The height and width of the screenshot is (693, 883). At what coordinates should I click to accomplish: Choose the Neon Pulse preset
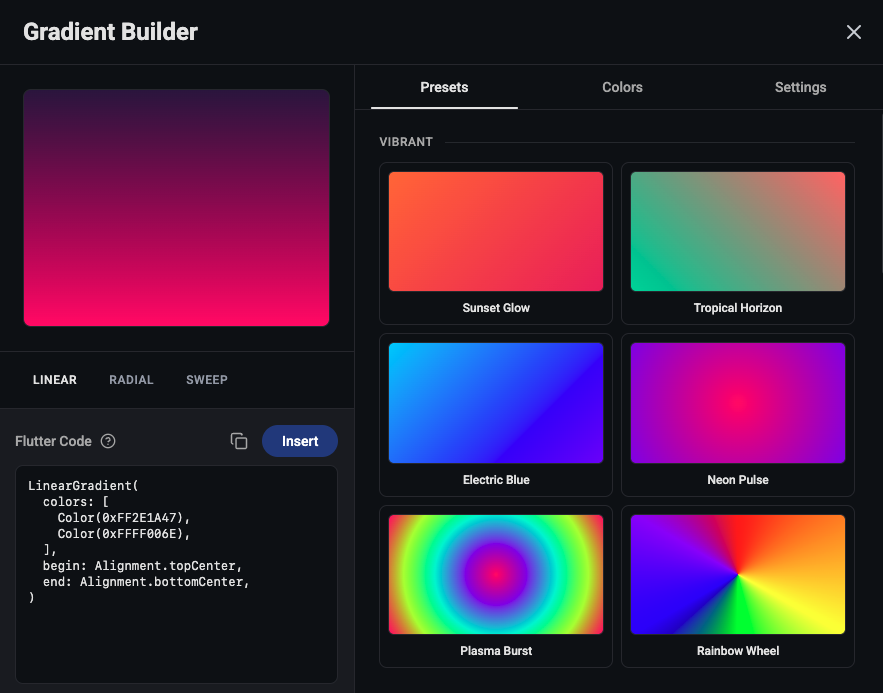pos(737,402)
